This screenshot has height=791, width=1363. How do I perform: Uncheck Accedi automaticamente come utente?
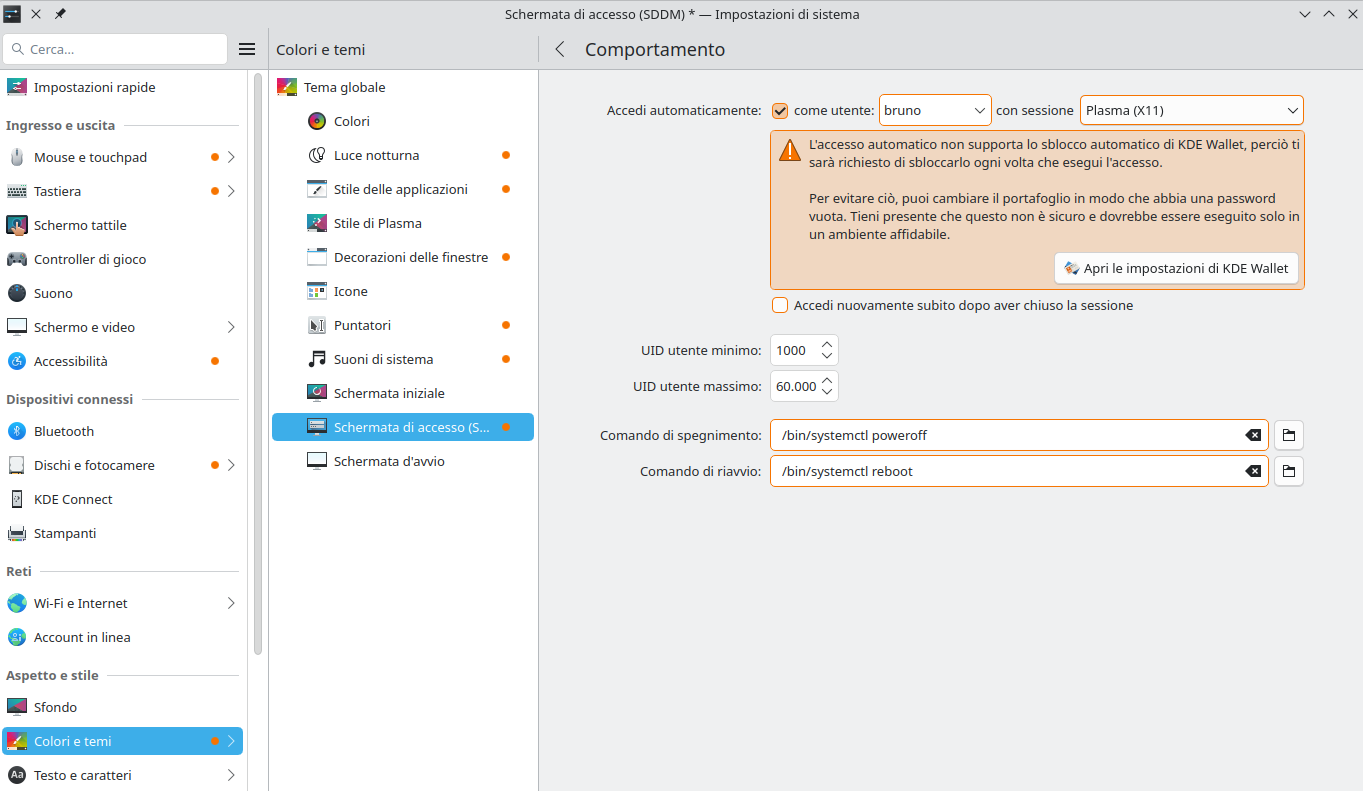point(780,111)
